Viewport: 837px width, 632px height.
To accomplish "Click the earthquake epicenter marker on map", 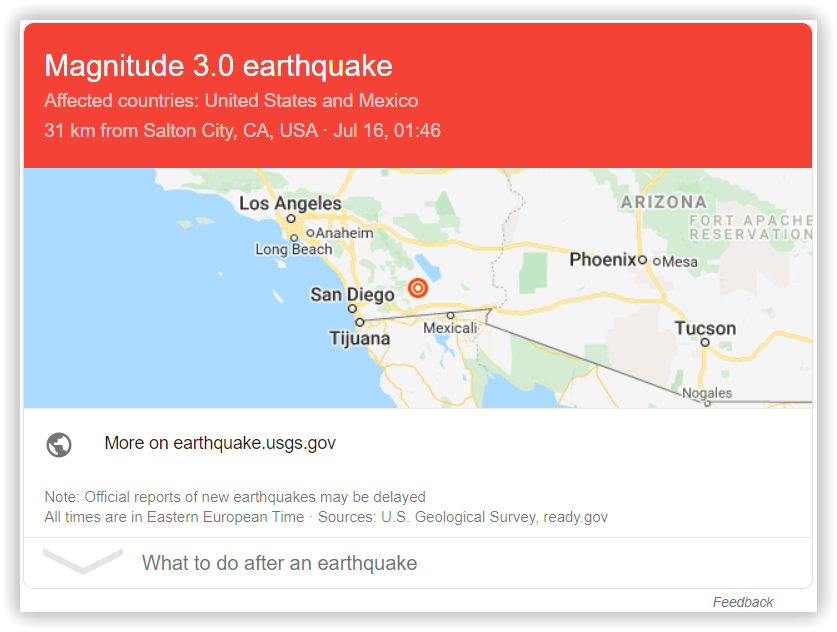I will coord(418,288).
